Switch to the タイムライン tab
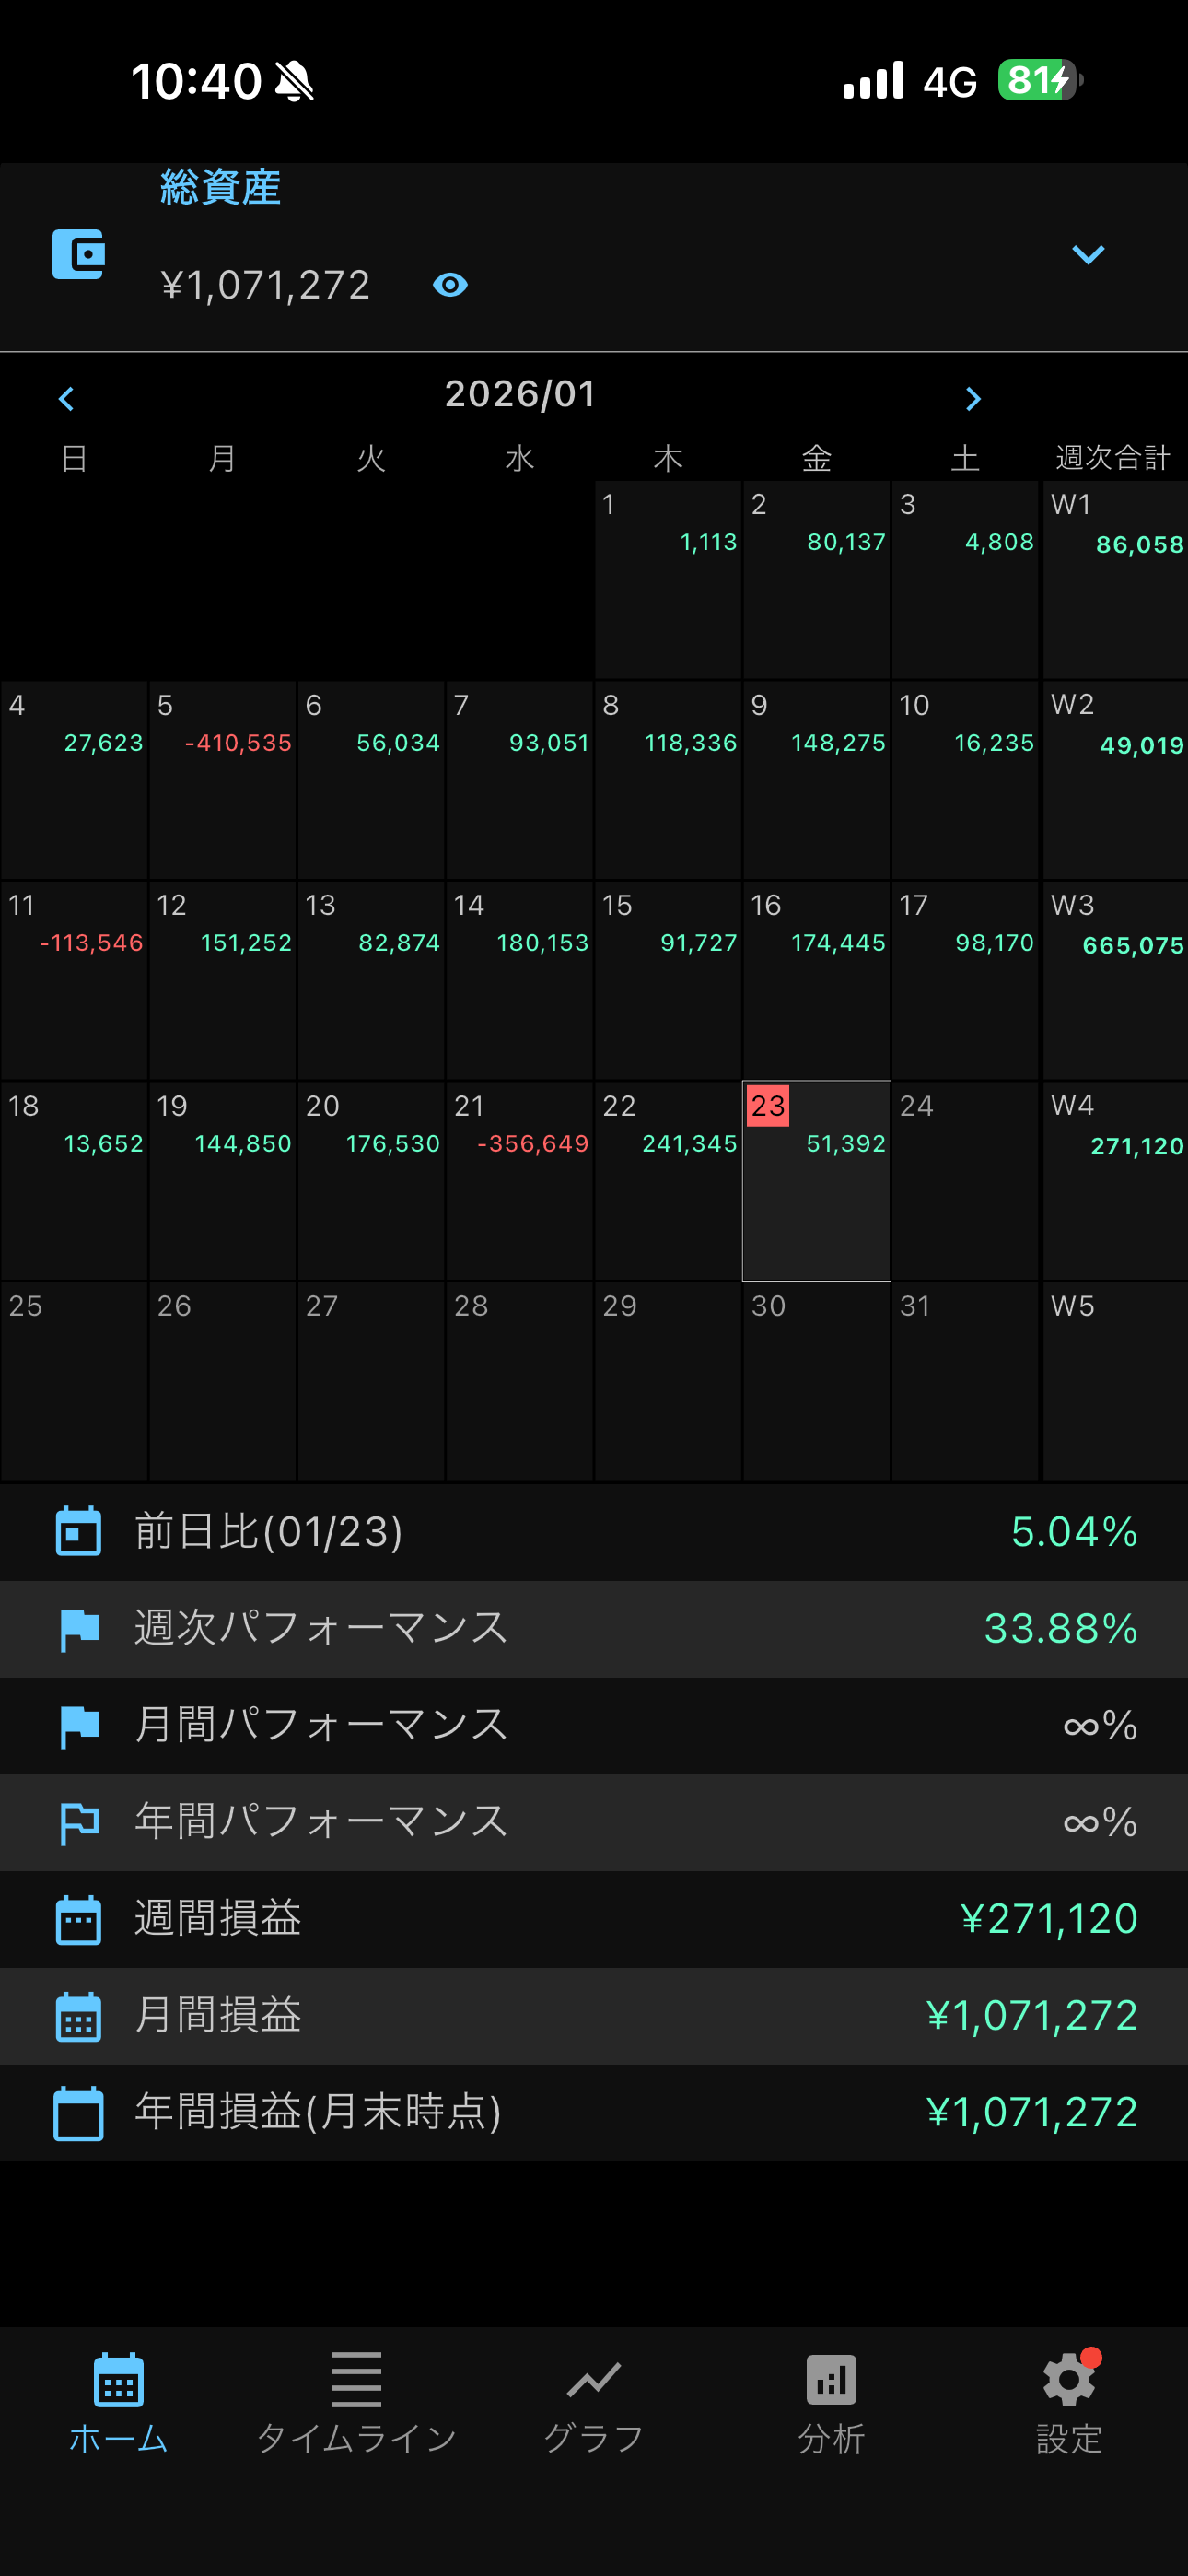Screen dimensions: 1188x2576 [x=356, y=2400]
